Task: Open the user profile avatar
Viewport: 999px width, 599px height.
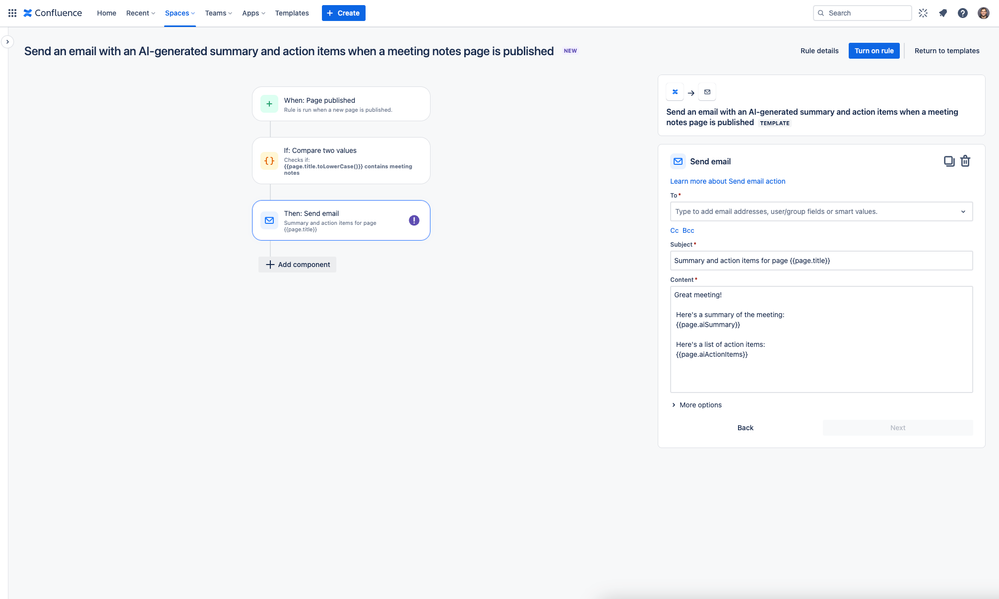Action: click(983, 13)
